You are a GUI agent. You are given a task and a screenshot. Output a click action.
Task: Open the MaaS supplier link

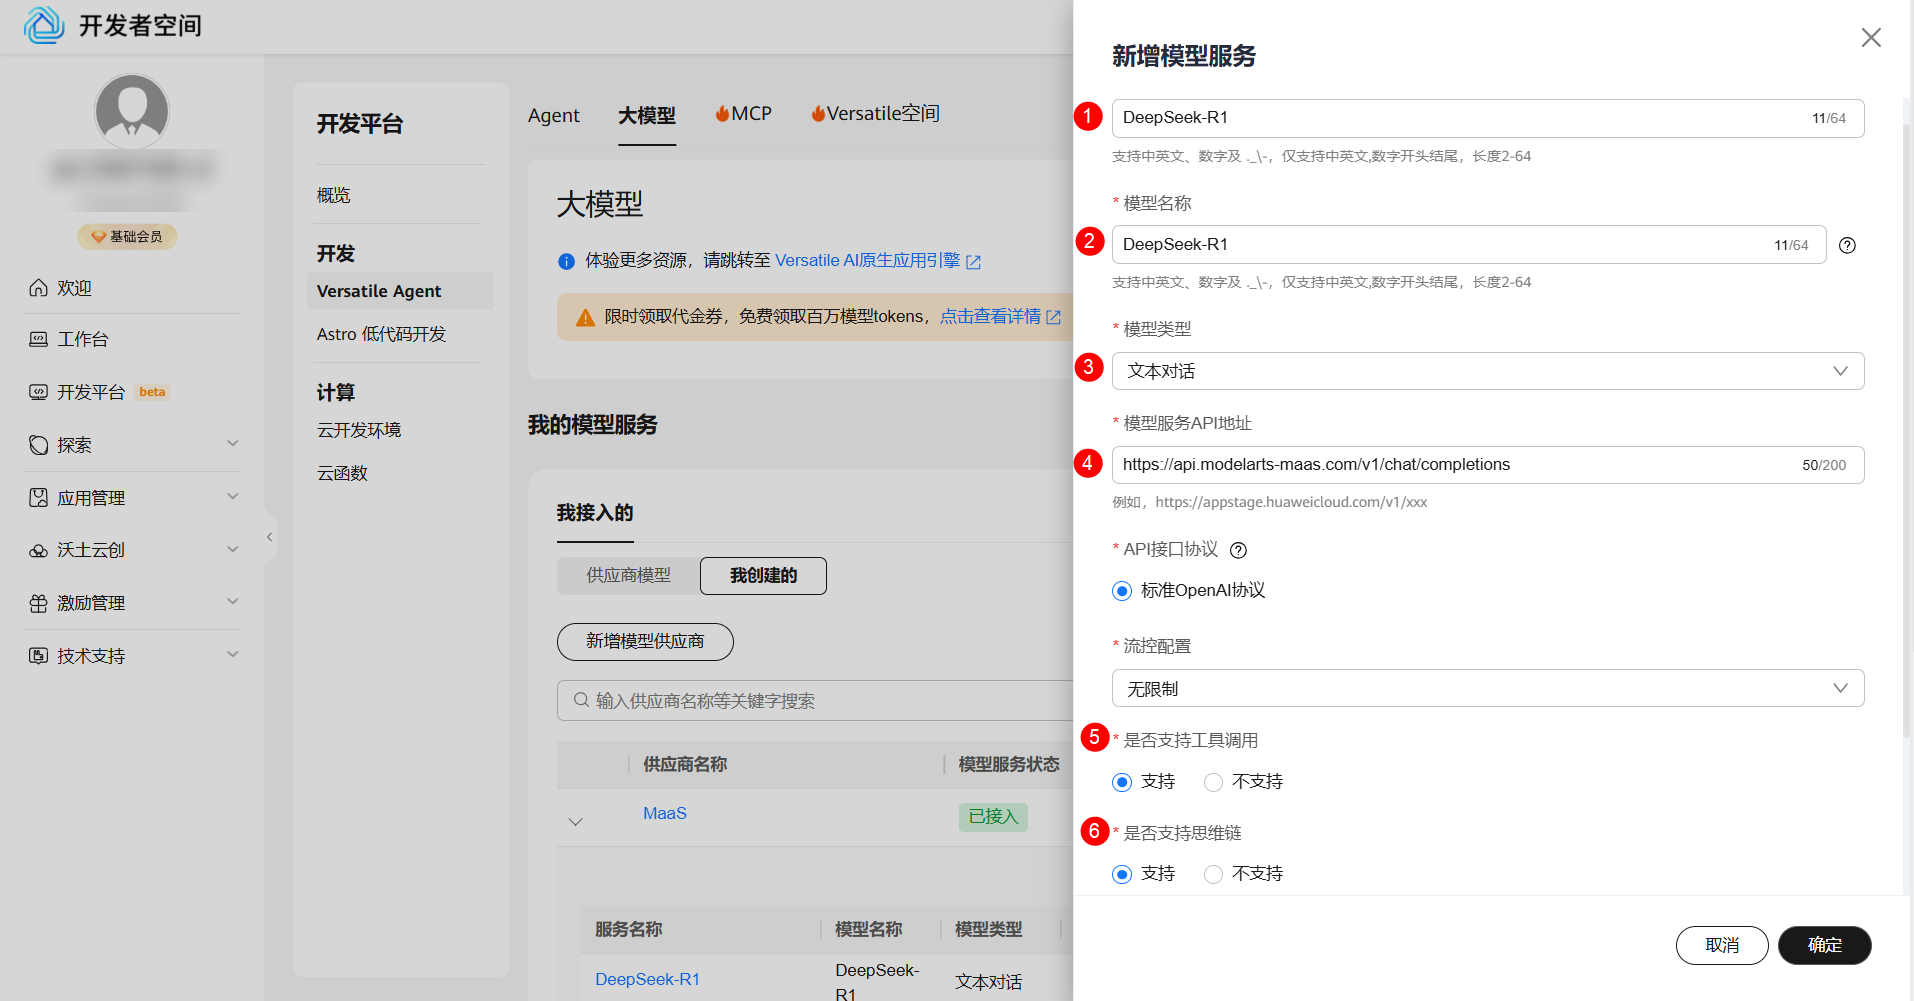(x=665, y=813)
